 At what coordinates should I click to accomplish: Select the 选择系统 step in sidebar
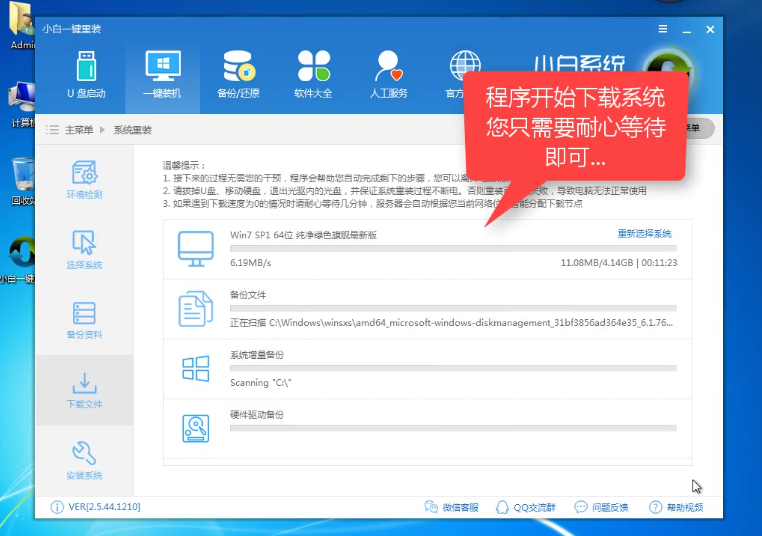[x=84, y=250]
